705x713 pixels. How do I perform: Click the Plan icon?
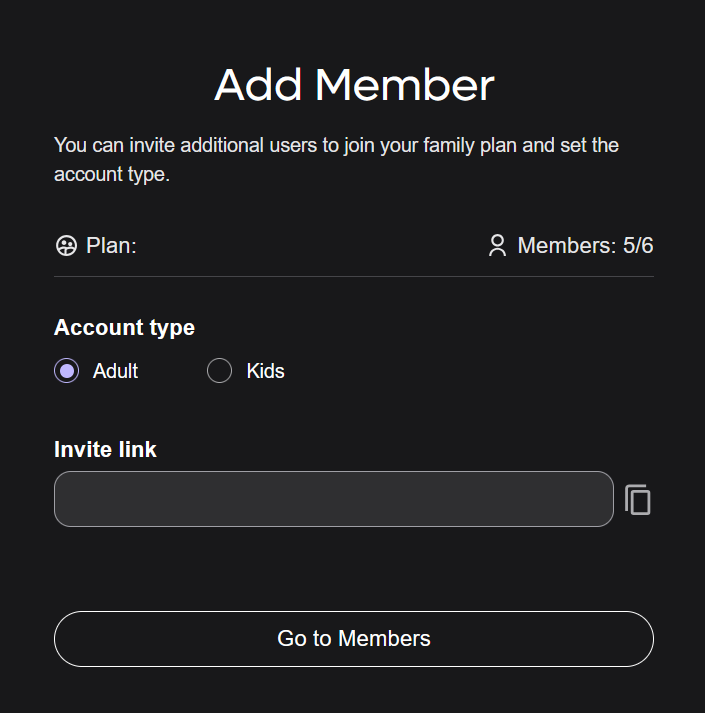coord(66,245)
